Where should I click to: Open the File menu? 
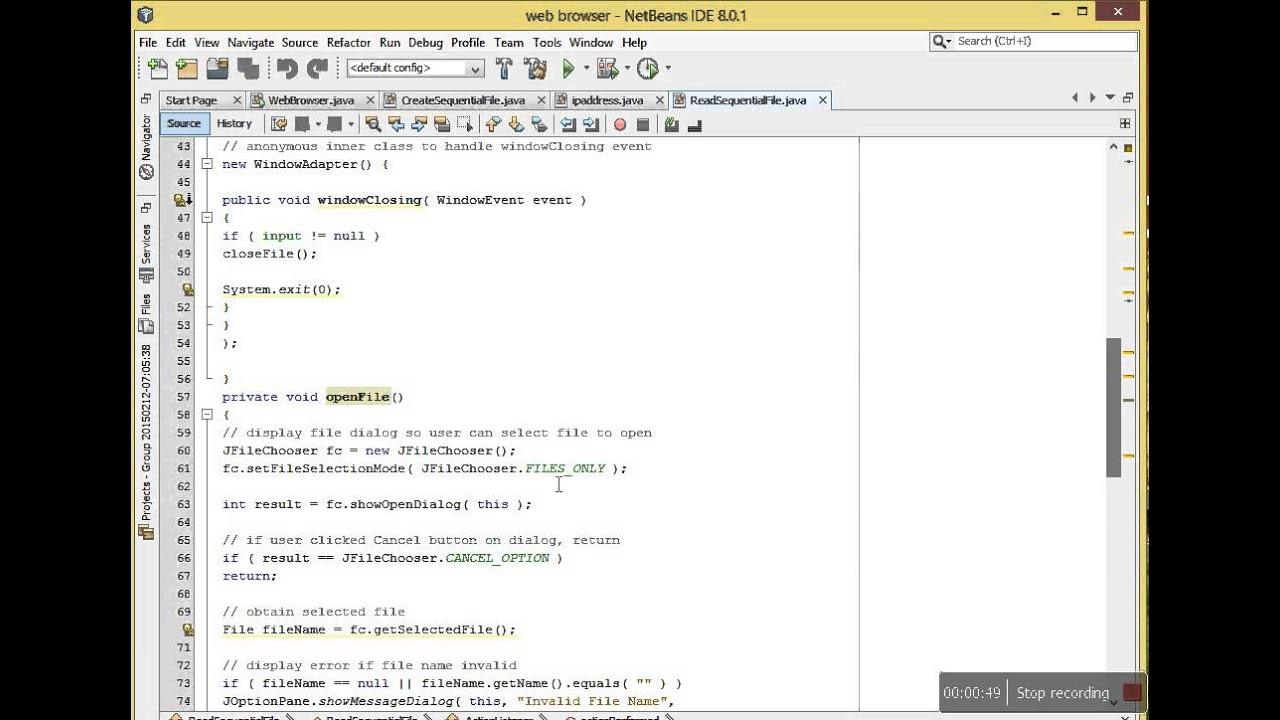(148, 42)
